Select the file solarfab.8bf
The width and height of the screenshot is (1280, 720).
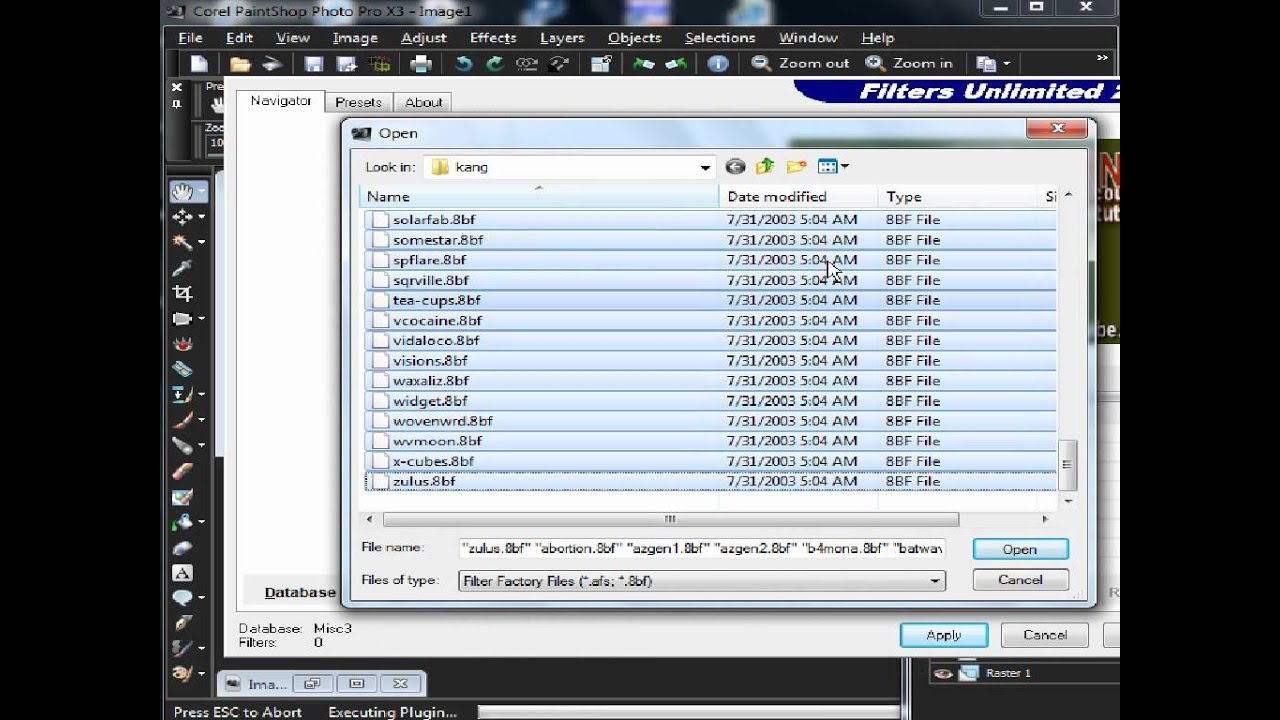coord(434,220)
